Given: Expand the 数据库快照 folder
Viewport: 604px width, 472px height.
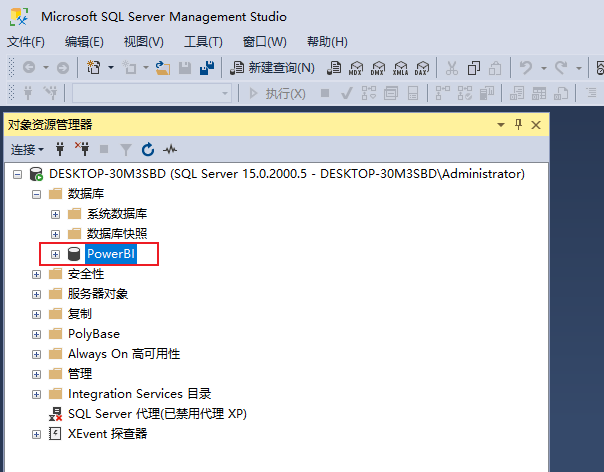Looking at the screenshot, I should point(55,234).
